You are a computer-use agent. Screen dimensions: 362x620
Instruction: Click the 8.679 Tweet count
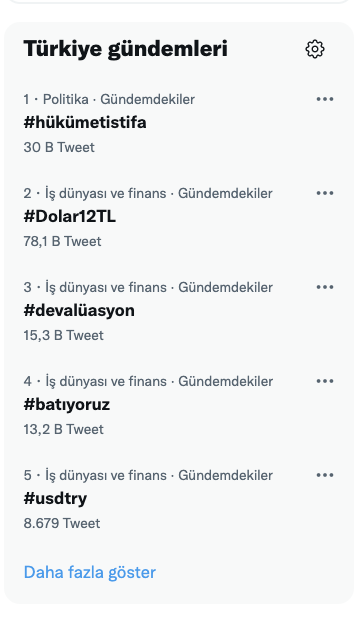62,523
